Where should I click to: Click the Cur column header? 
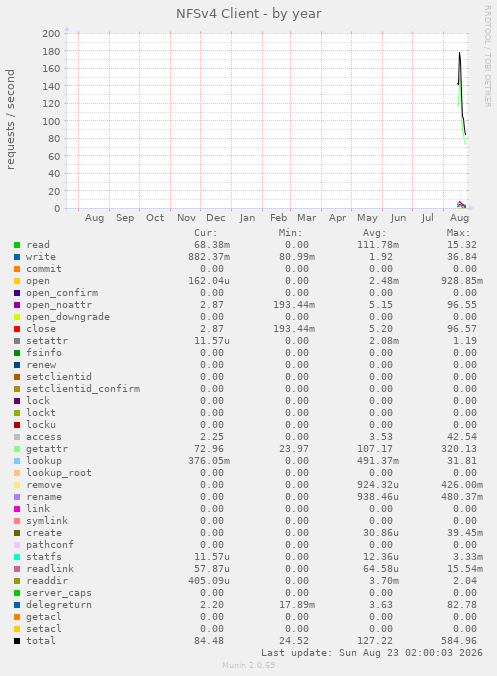pyautogui.click(x=206, y=233)
